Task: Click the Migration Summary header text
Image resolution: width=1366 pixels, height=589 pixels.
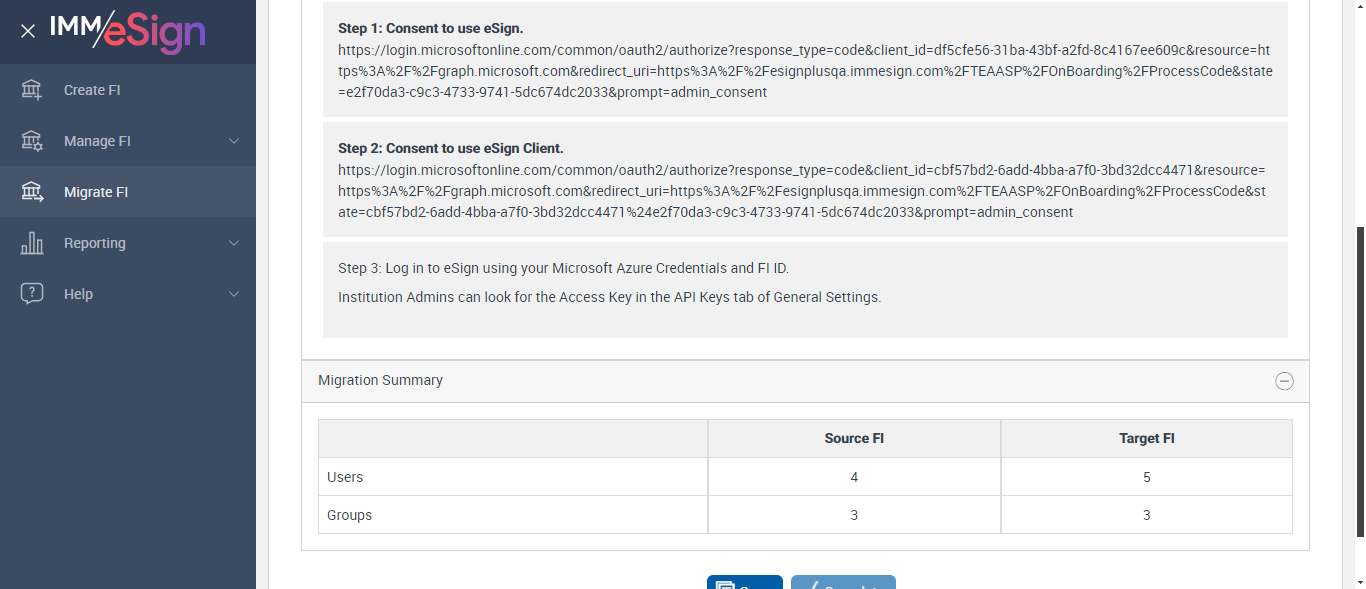Action: pos(380,380)
